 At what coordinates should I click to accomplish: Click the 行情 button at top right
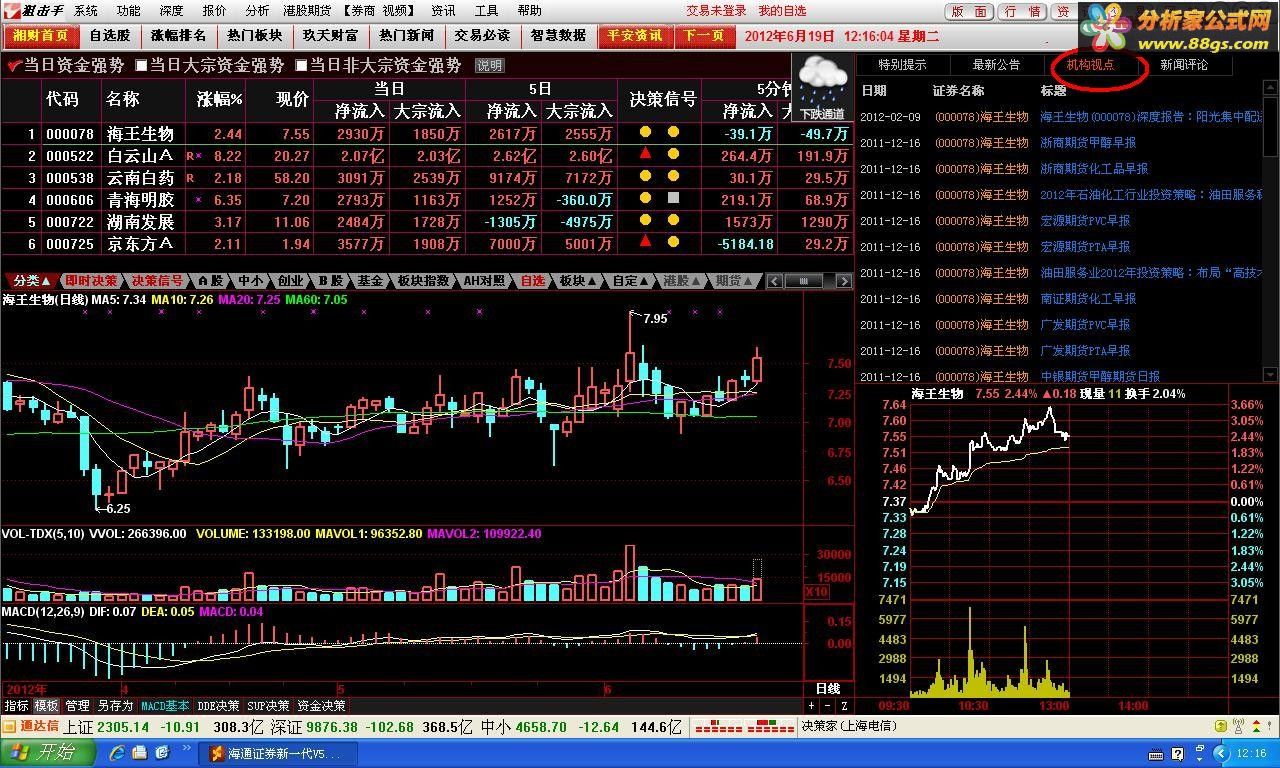tap(1022, 11)
